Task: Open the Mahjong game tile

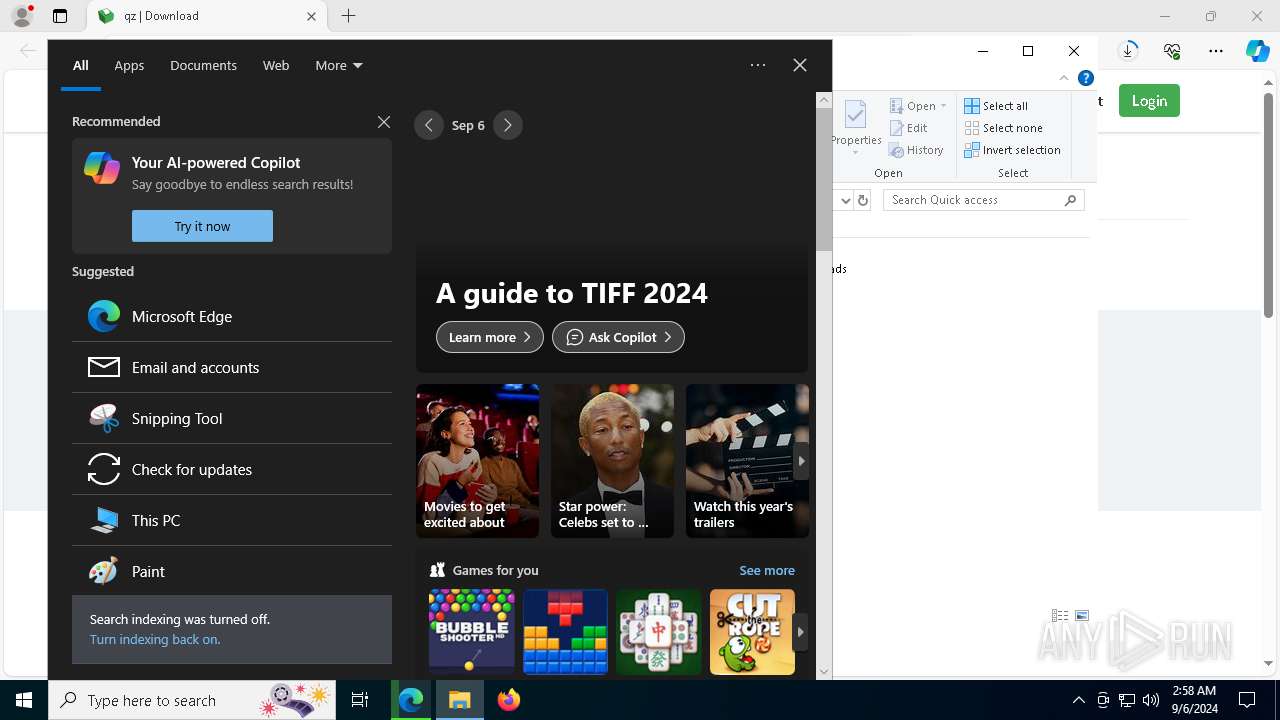Action: pyautogui.click(x=659, y=632)
